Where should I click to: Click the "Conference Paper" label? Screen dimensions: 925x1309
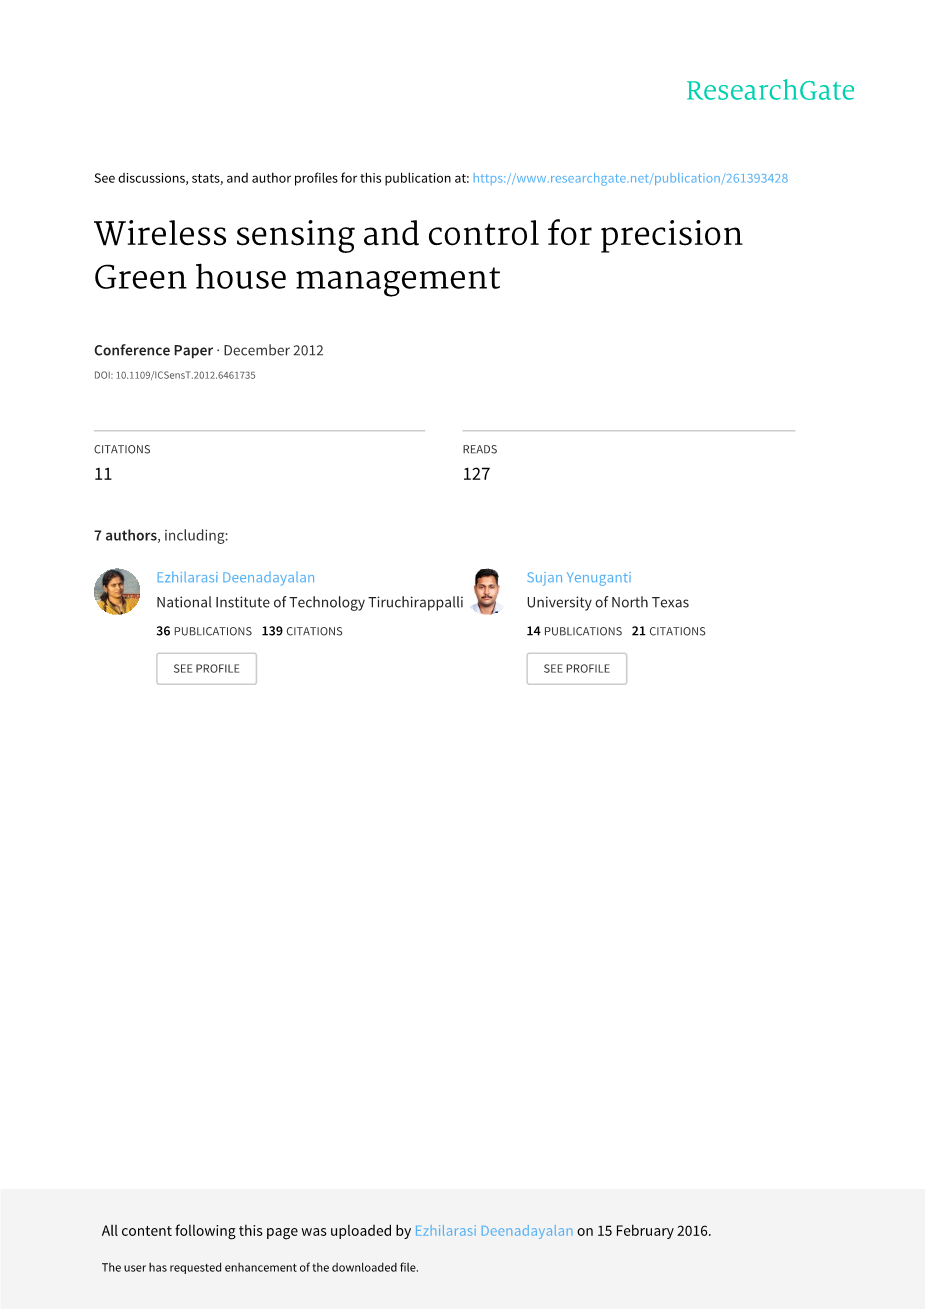[x=153, y=350]
